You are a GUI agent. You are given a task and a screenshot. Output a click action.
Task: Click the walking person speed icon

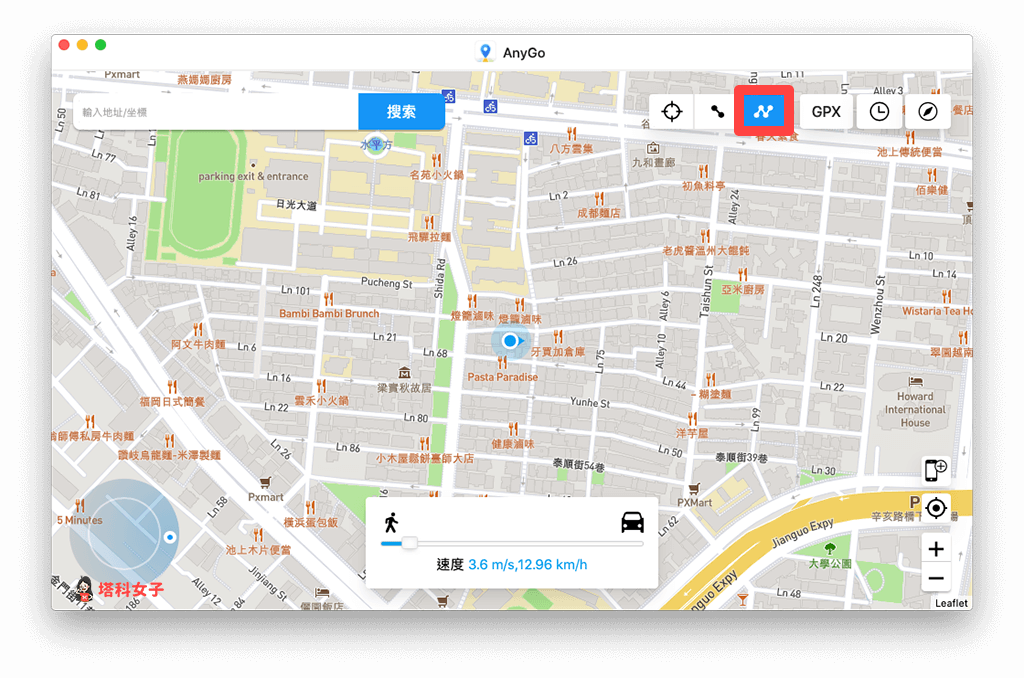390,521
